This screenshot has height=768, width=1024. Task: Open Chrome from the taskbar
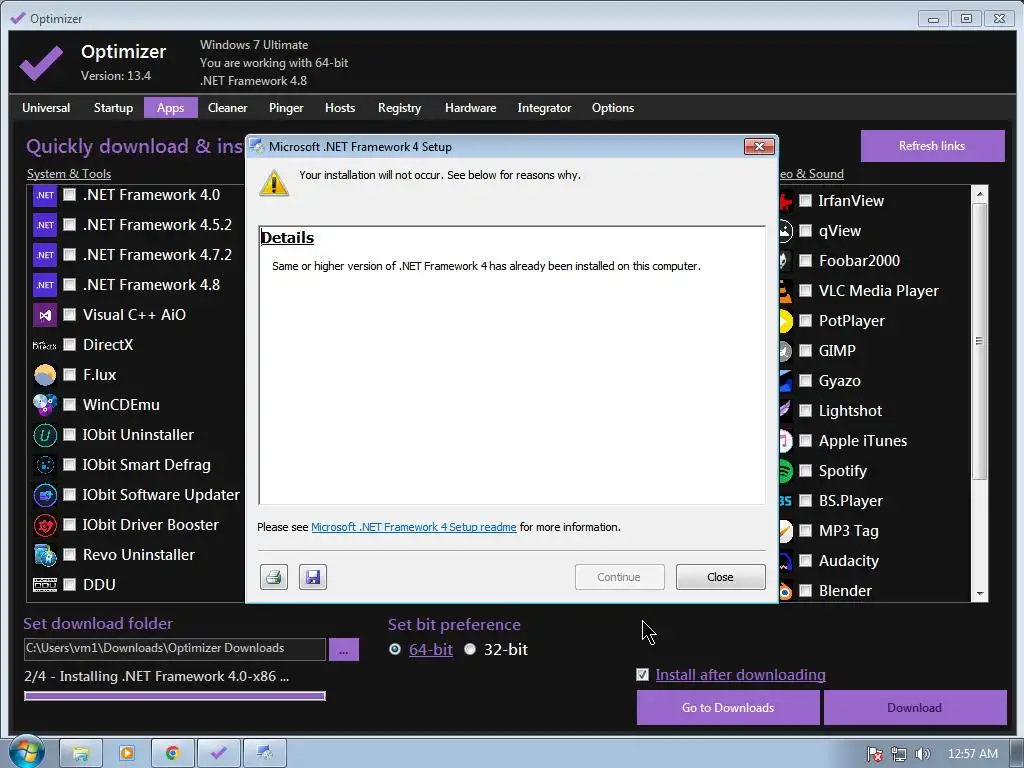[172, 753]
